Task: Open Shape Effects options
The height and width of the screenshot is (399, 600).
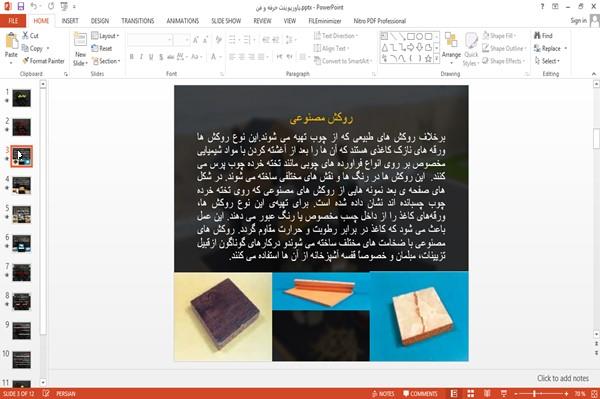Action: (503, 61)
